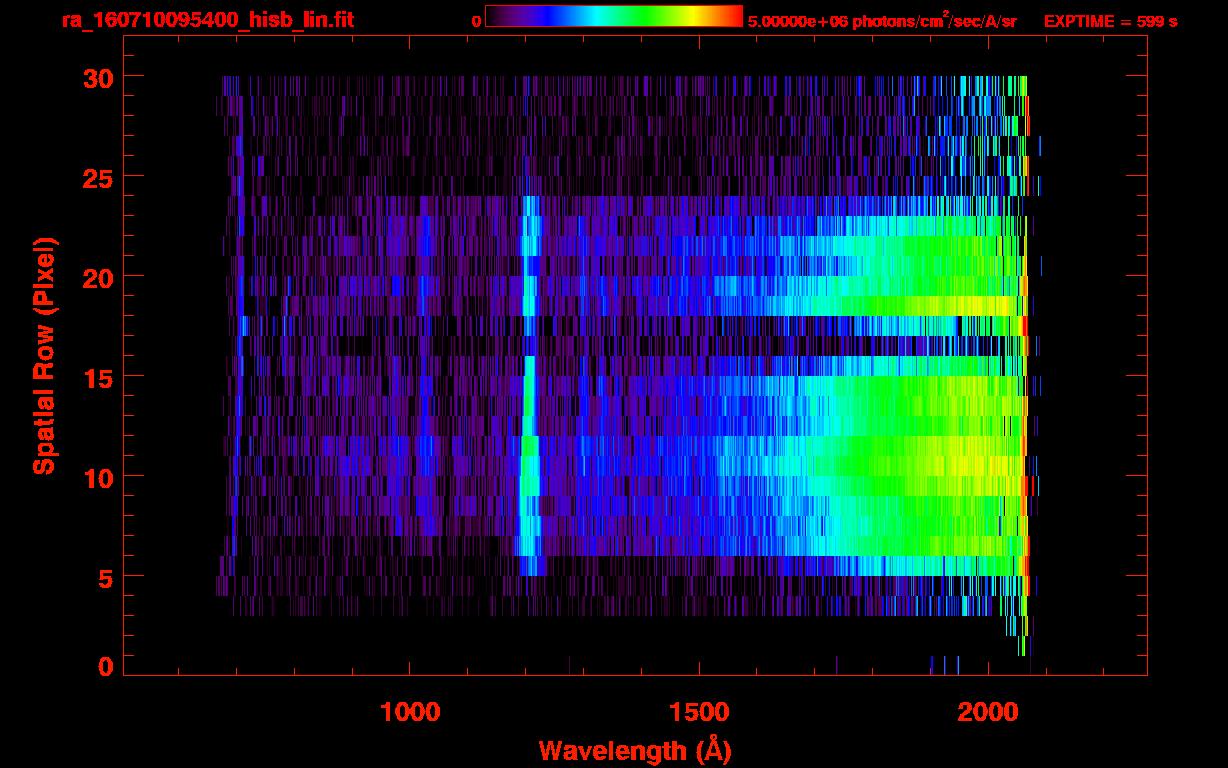Click the colorbar minimum label 0
Viewport: 1228px width, 768px height.
point(476,21)
